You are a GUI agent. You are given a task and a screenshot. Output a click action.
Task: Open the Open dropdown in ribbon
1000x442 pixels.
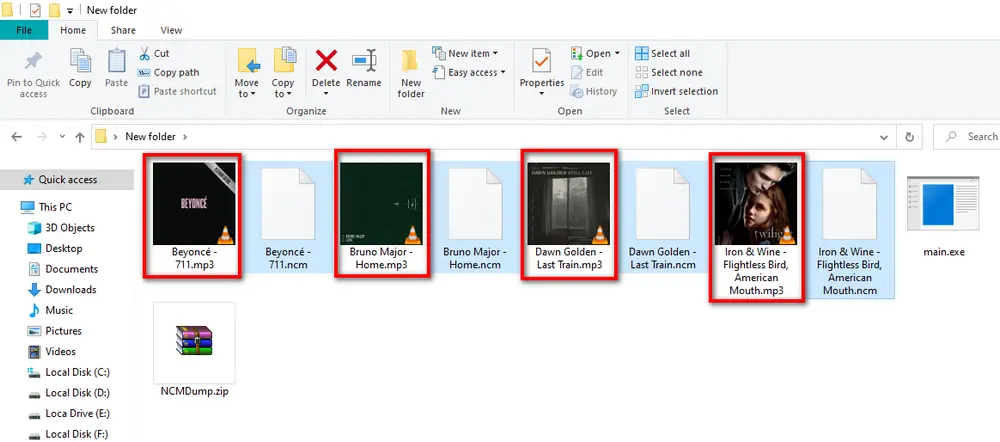coord(596,54)
